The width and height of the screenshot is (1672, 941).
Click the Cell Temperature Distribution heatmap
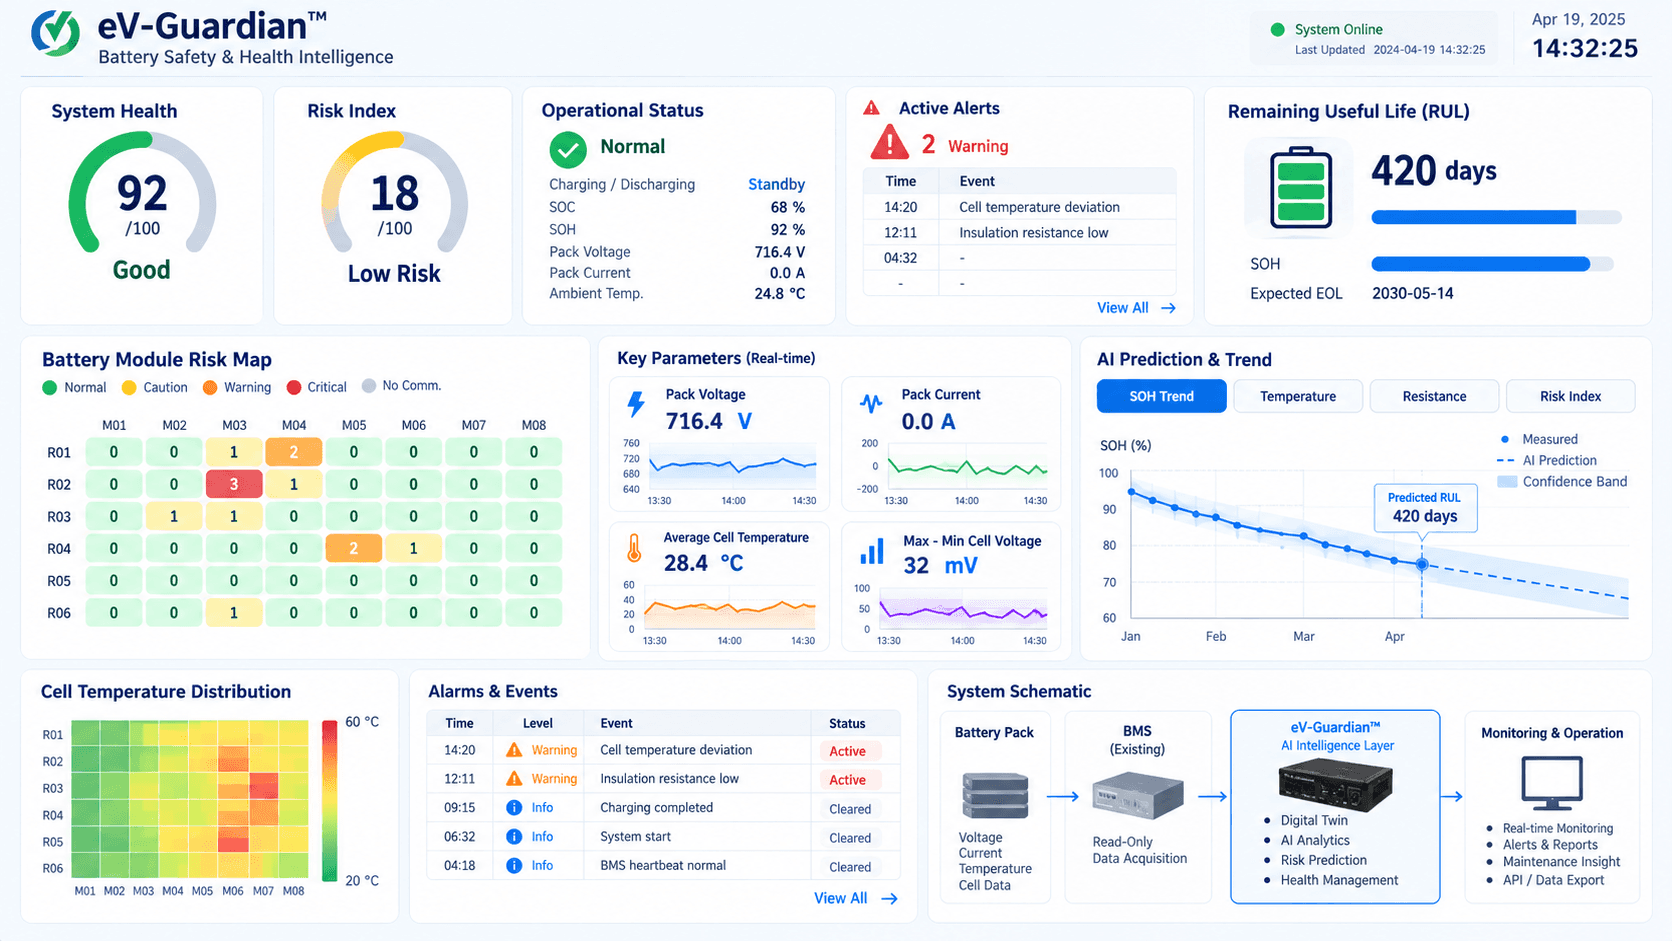click(x=190, y=799)
